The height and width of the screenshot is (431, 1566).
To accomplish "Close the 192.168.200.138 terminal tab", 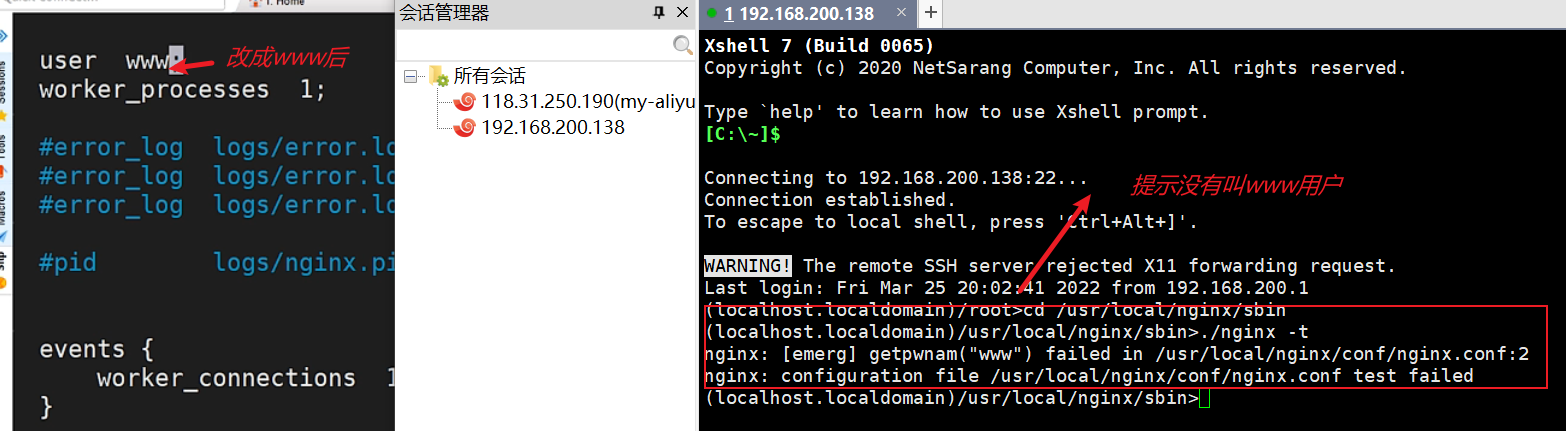I will point(902,13).
